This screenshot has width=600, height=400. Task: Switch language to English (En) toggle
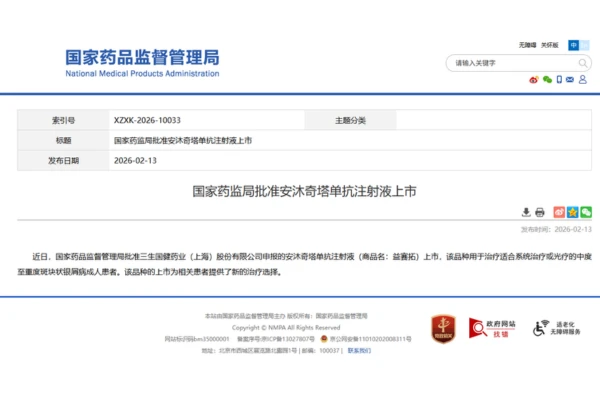[585, 45]
